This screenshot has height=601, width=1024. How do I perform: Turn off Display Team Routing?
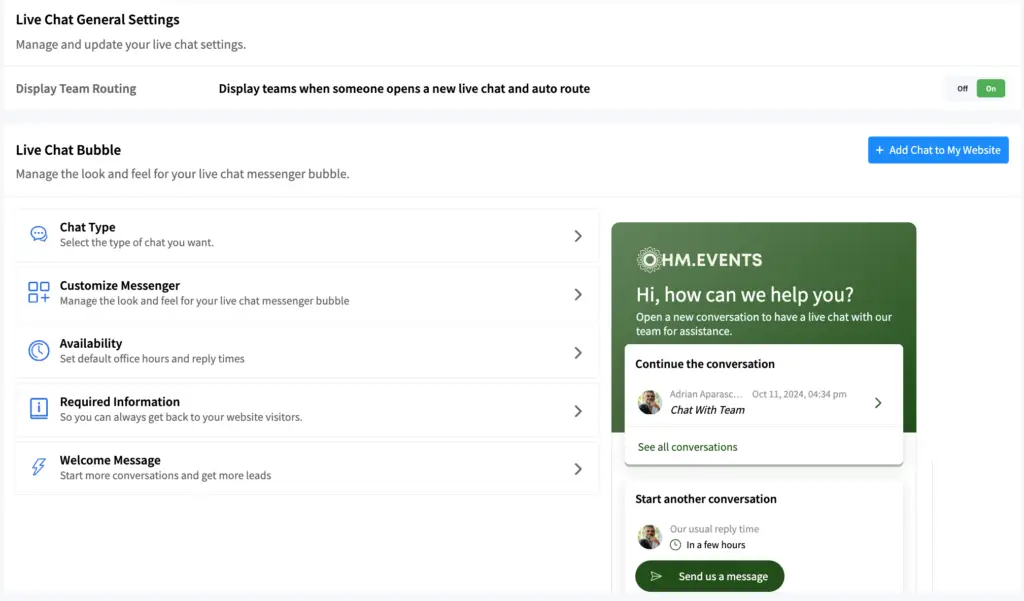click(x=962, y=88)
